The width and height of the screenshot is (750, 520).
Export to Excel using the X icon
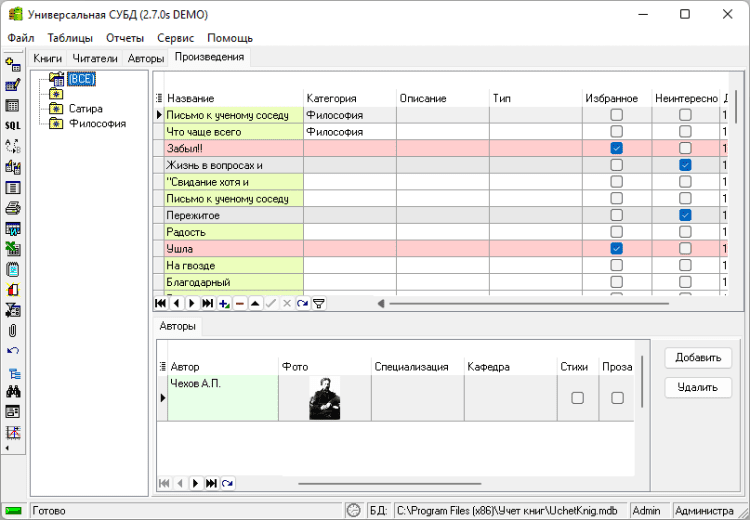[13, 249]
